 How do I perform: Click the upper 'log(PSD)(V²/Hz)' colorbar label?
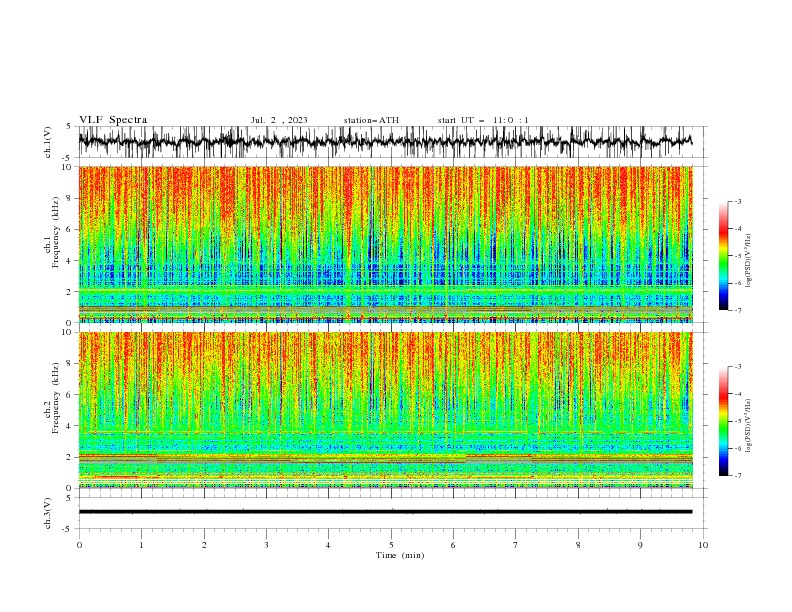point(748,261)
